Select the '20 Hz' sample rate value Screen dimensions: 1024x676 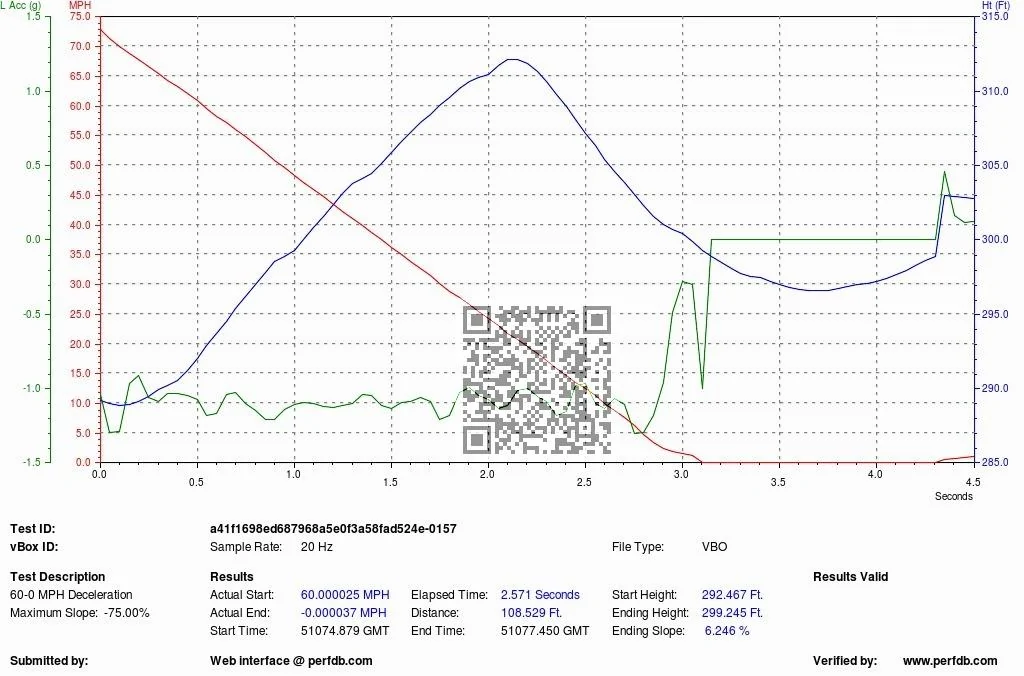pyautogui.click(x=317, y=547)
